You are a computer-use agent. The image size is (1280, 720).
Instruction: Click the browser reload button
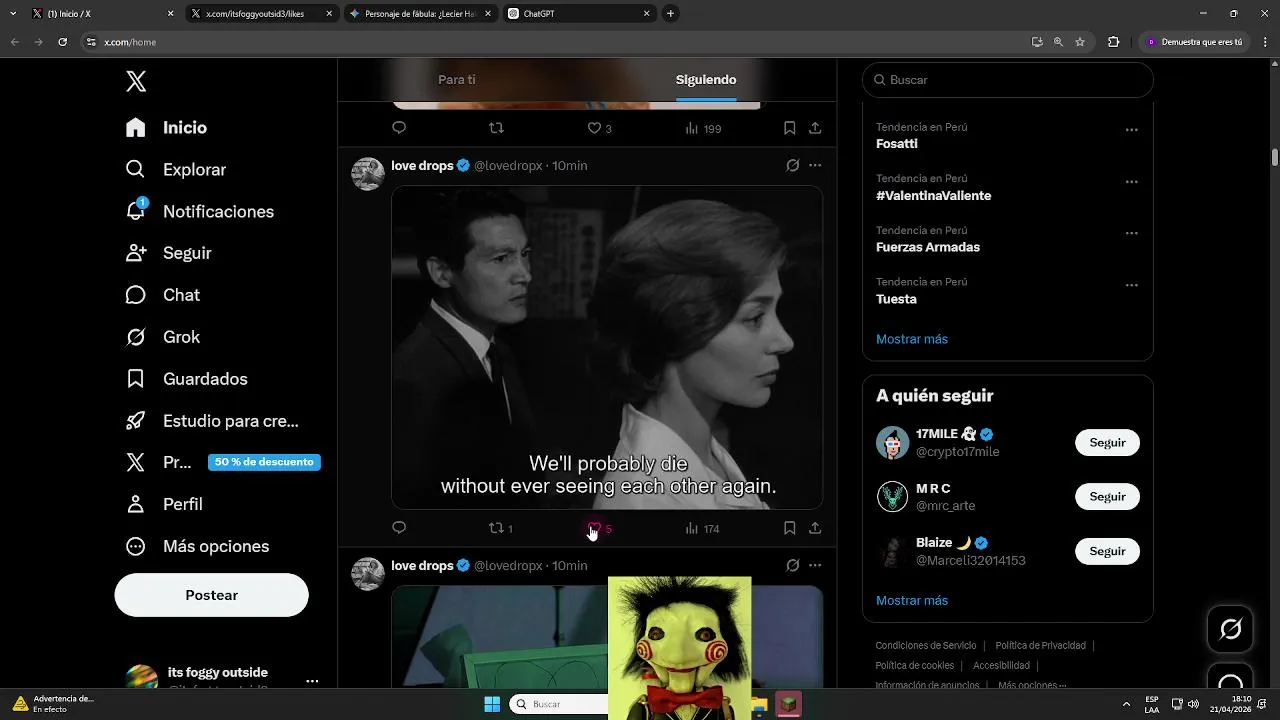pos(62,42)
